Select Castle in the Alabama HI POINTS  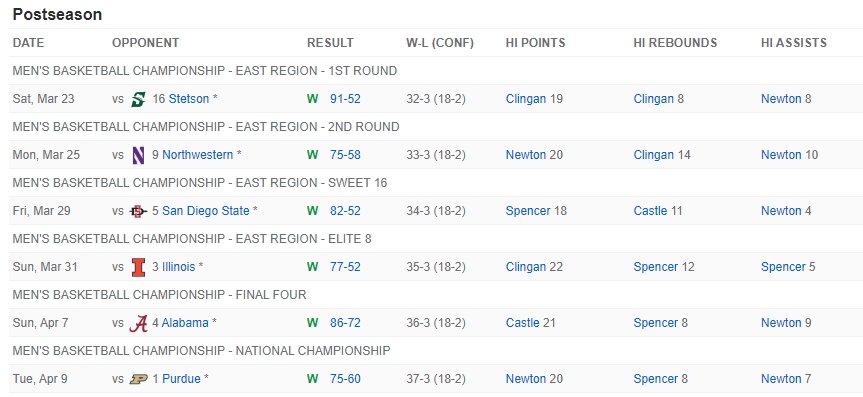pos(522,323)
